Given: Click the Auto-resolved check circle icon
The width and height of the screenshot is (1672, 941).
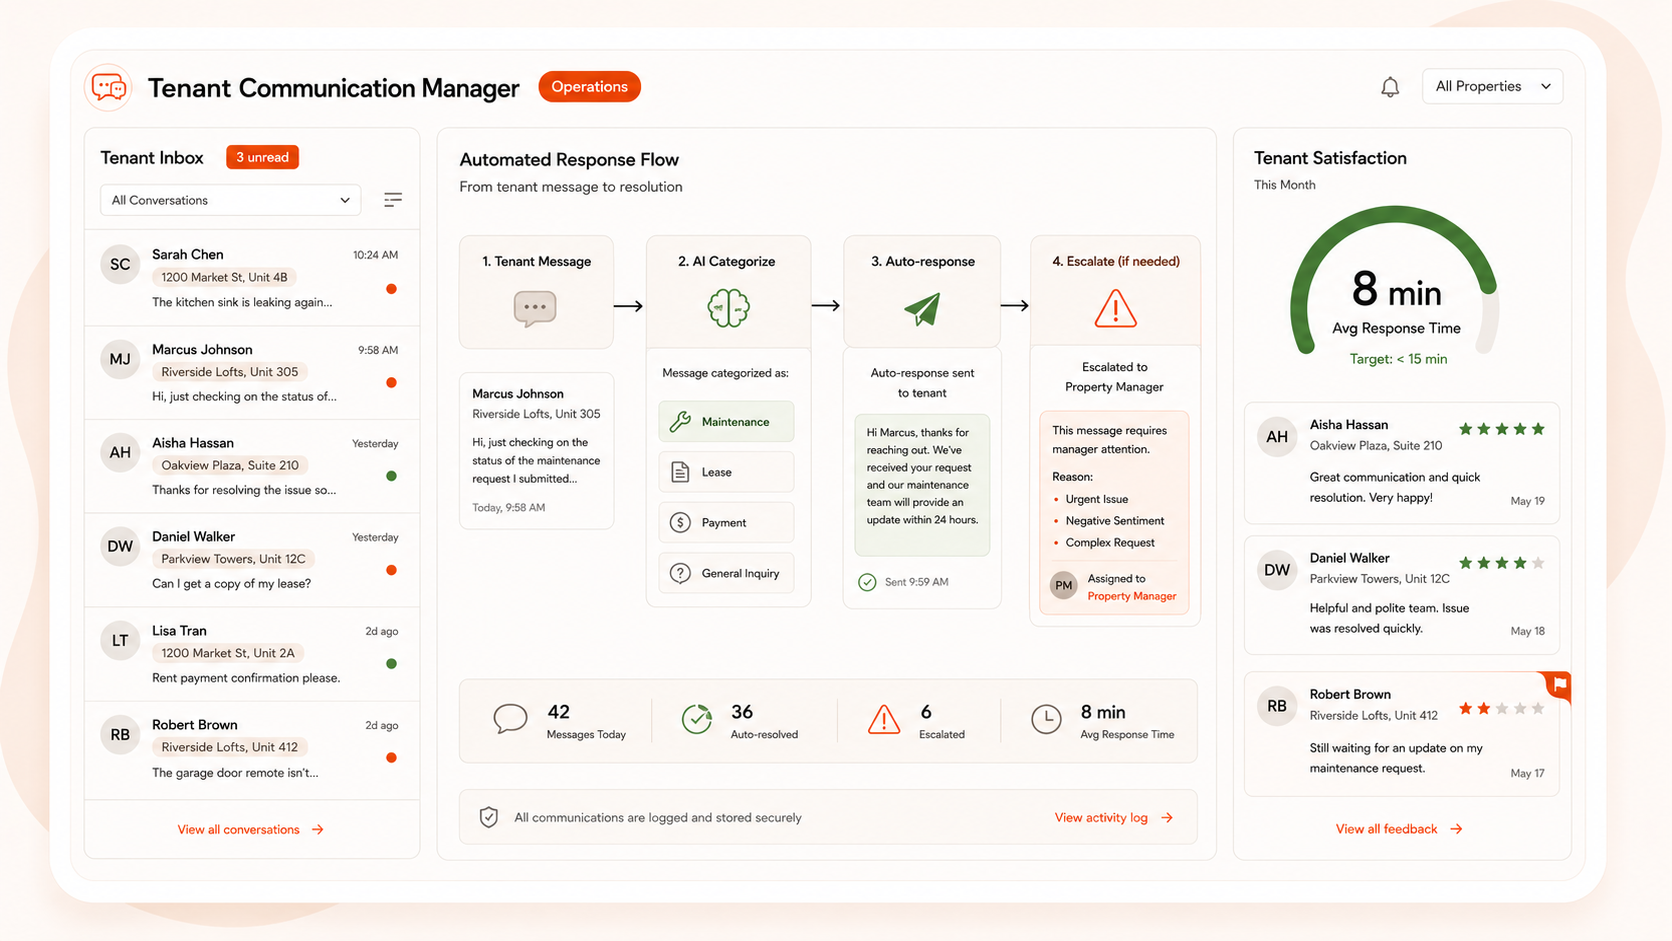Looking at the screenshot, I should [x=697, y=719].
